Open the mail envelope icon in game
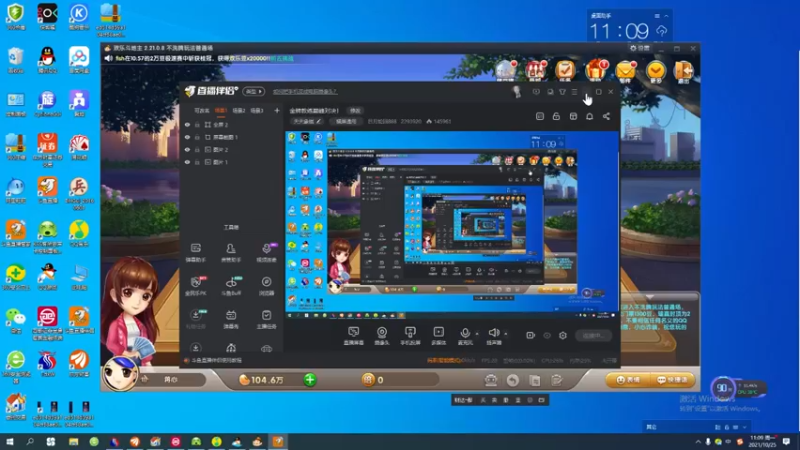The image size is (800, 450). pos(626,70)
